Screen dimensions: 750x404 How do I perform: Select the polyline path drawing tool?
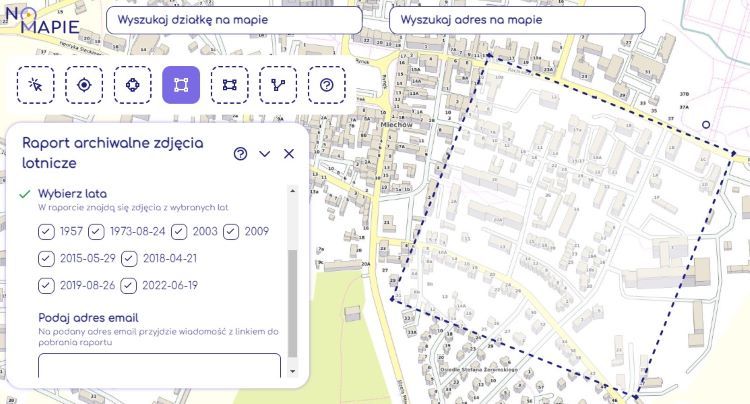(x=278, y=85)
